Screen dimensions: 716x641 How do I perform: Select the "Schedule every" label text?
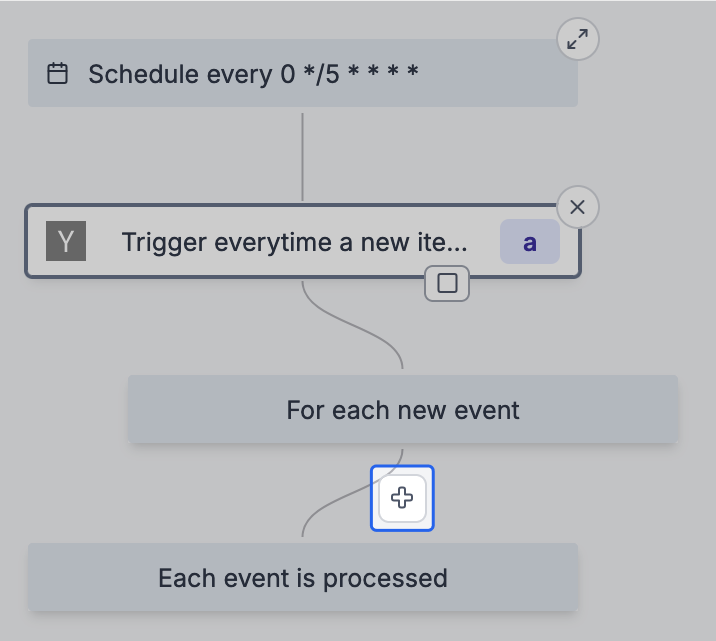pos(180,74)
